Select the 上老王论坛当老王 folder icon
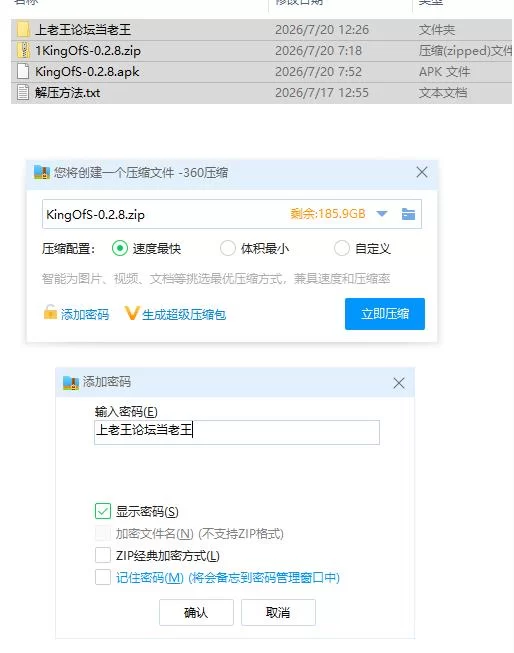 (x=23, y=30)
